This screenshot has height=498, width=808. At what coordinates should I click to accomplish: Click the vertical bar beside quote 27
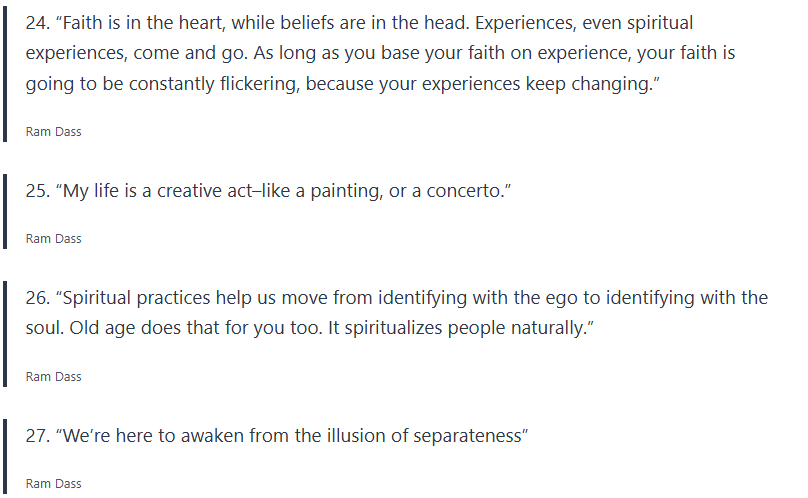click(5, 456)
